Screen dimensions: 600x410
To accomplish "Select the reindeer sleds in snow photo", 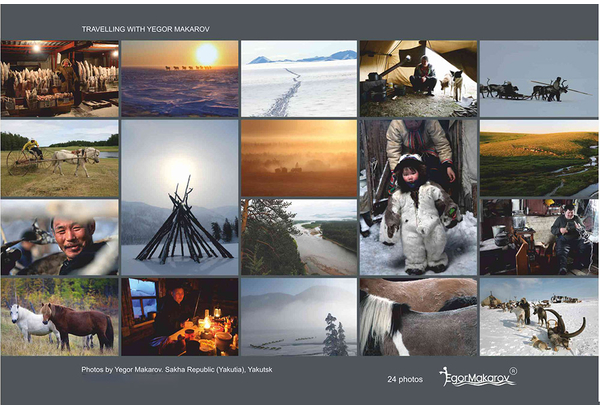I will click(538, 78).
